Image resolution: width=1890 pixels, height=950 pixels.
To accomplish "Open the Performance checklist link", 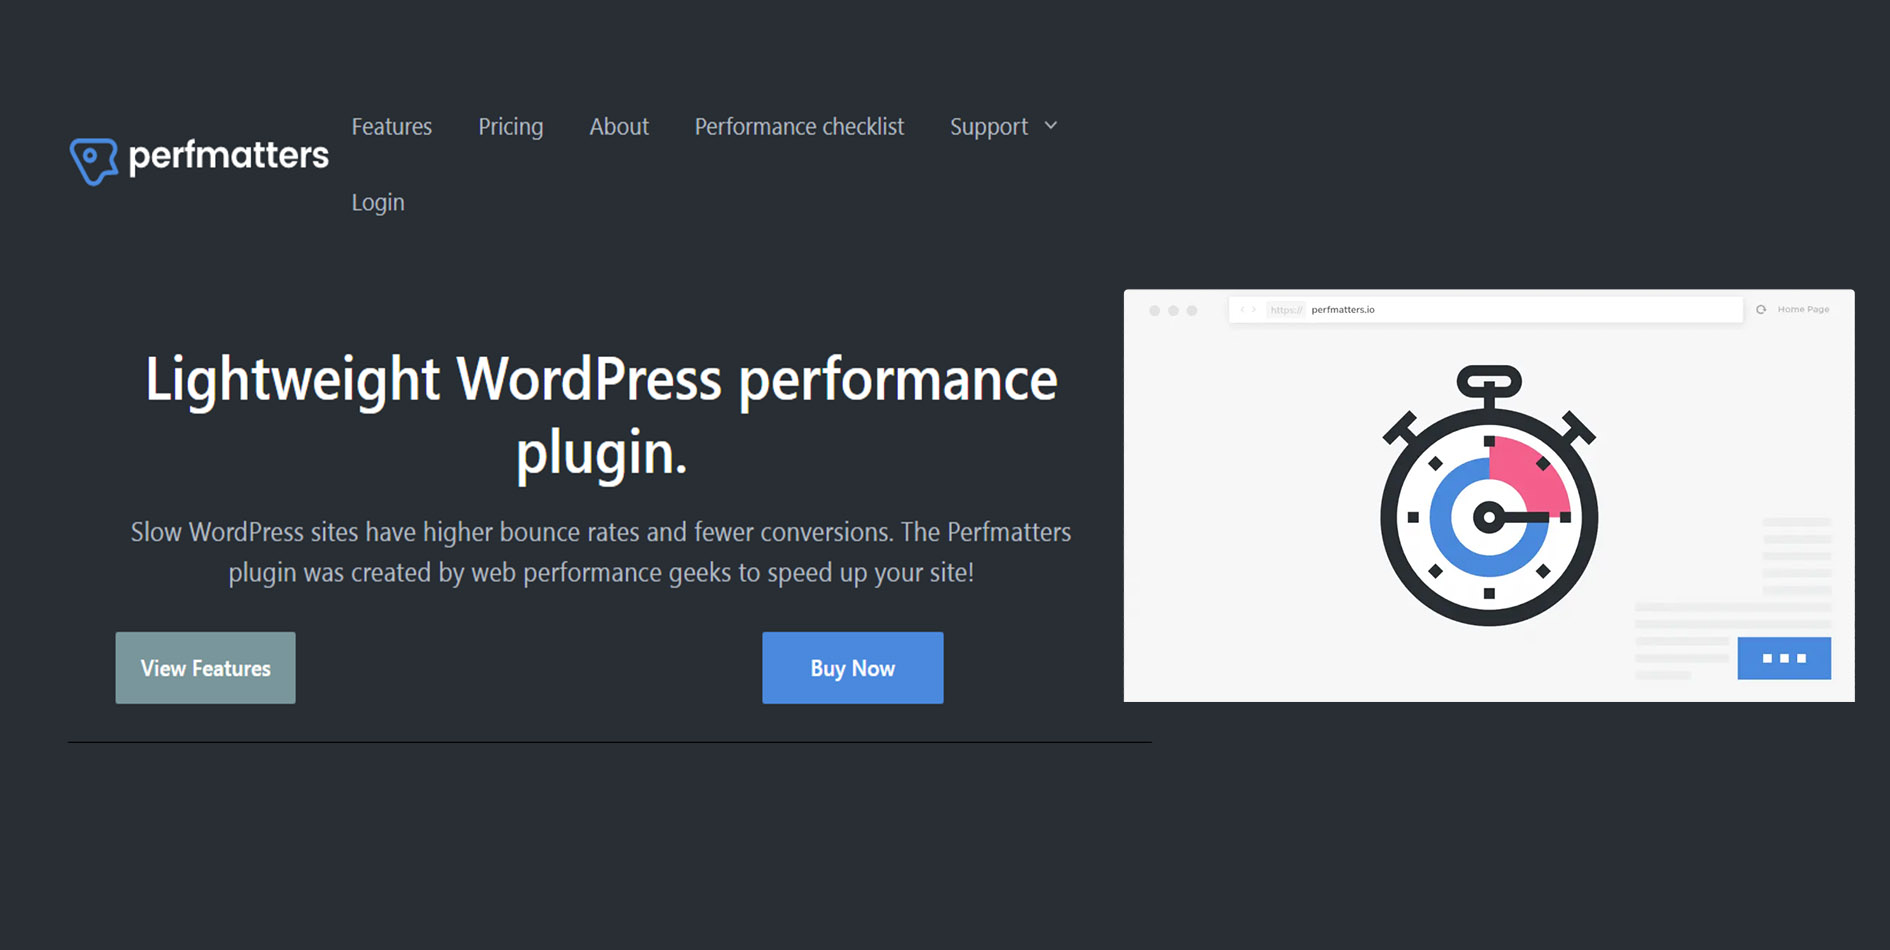I will [x=798, y=127].
